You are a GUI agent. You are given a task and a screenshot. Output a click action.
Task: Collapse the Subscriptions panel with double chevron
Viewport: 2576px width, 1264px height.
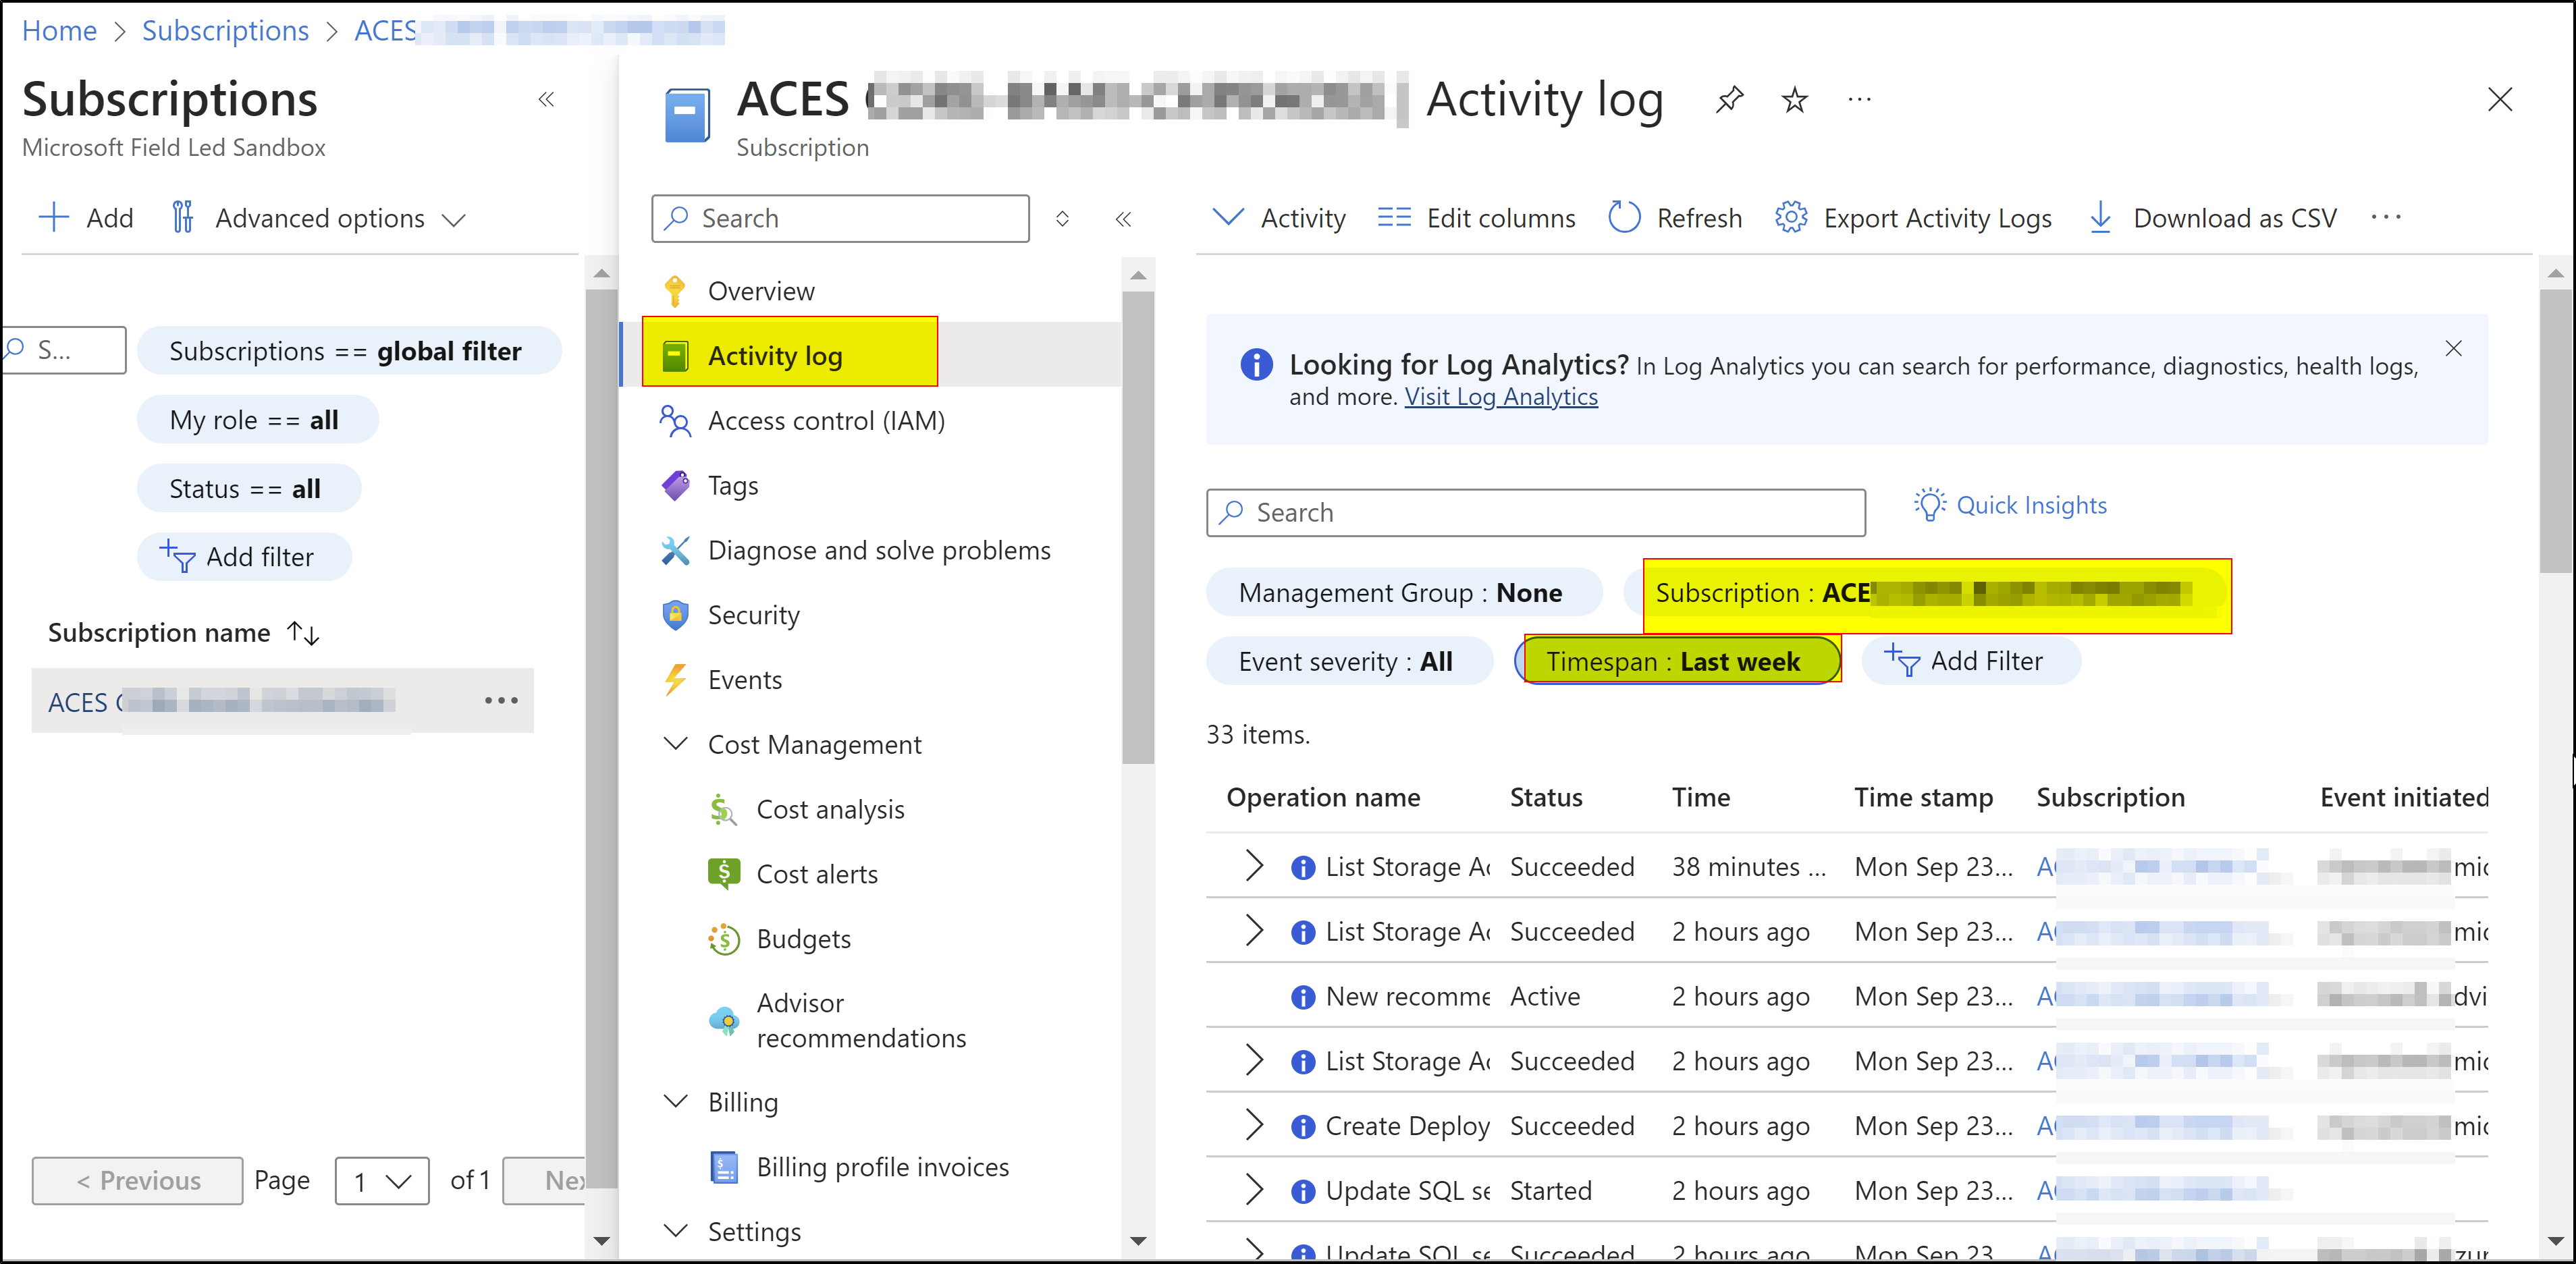point(546,99)
